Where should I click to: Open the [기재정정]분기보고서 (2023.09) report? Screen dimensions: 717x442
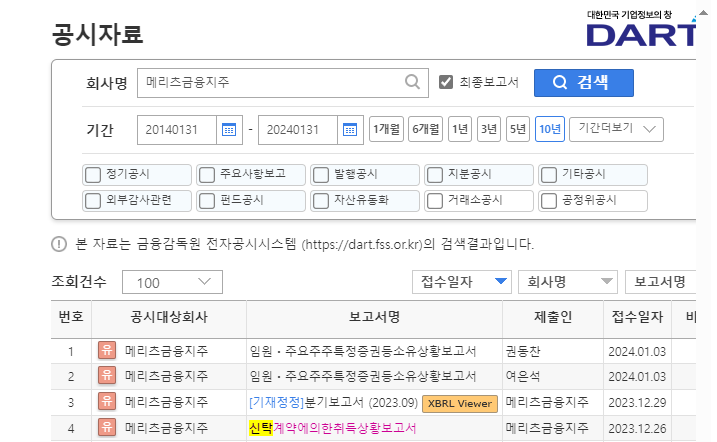tap(333, 402)
